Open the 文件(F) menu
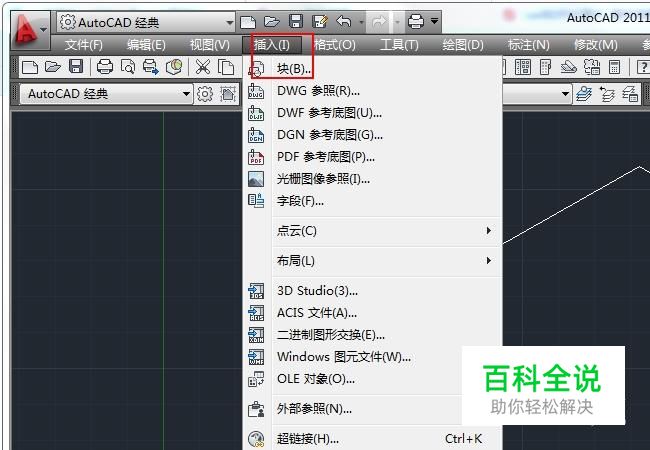The height and width of the screenshot is (450, 650). click(83, 44)
